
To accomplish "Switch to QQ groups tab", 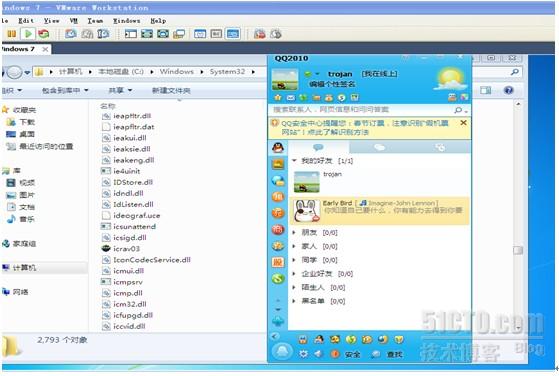I will (x=379, y=147).
